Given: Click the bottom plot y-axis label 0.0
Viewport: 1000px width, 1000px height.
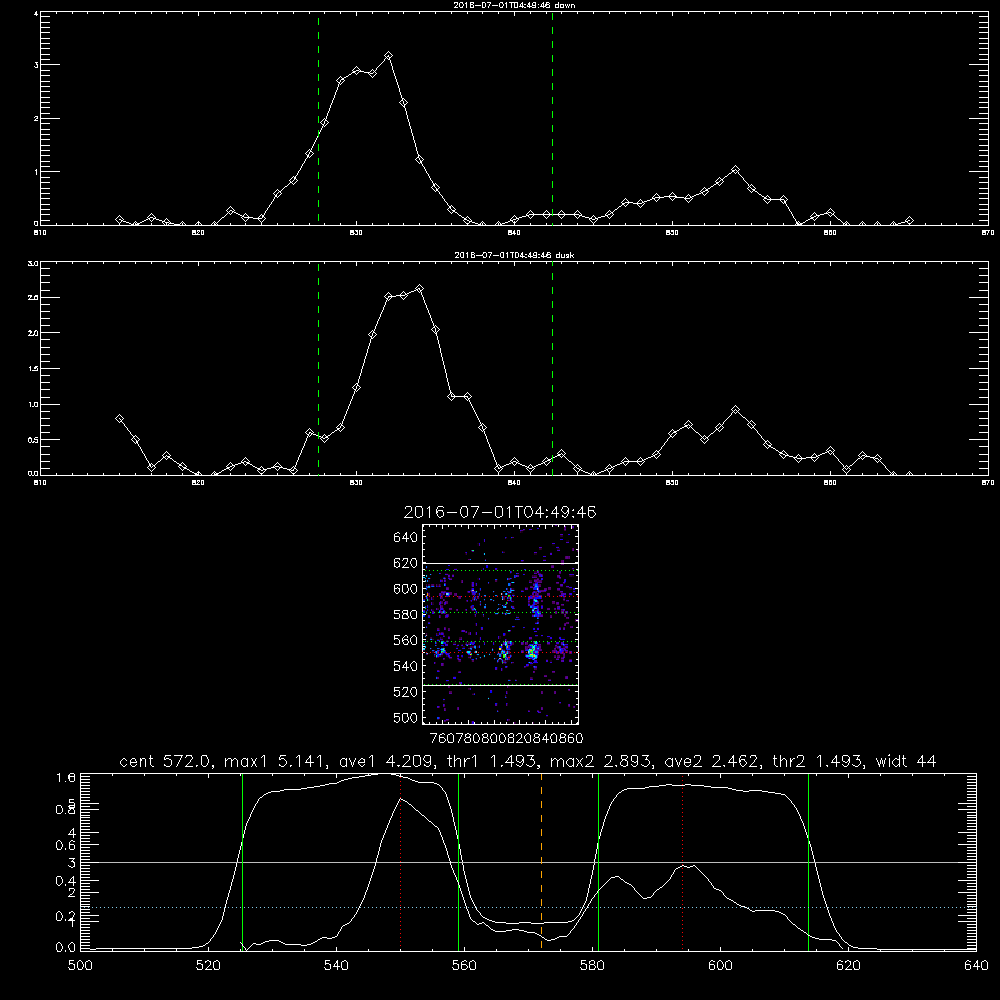Looking at the screenshot, I should [x=66, y=947].
